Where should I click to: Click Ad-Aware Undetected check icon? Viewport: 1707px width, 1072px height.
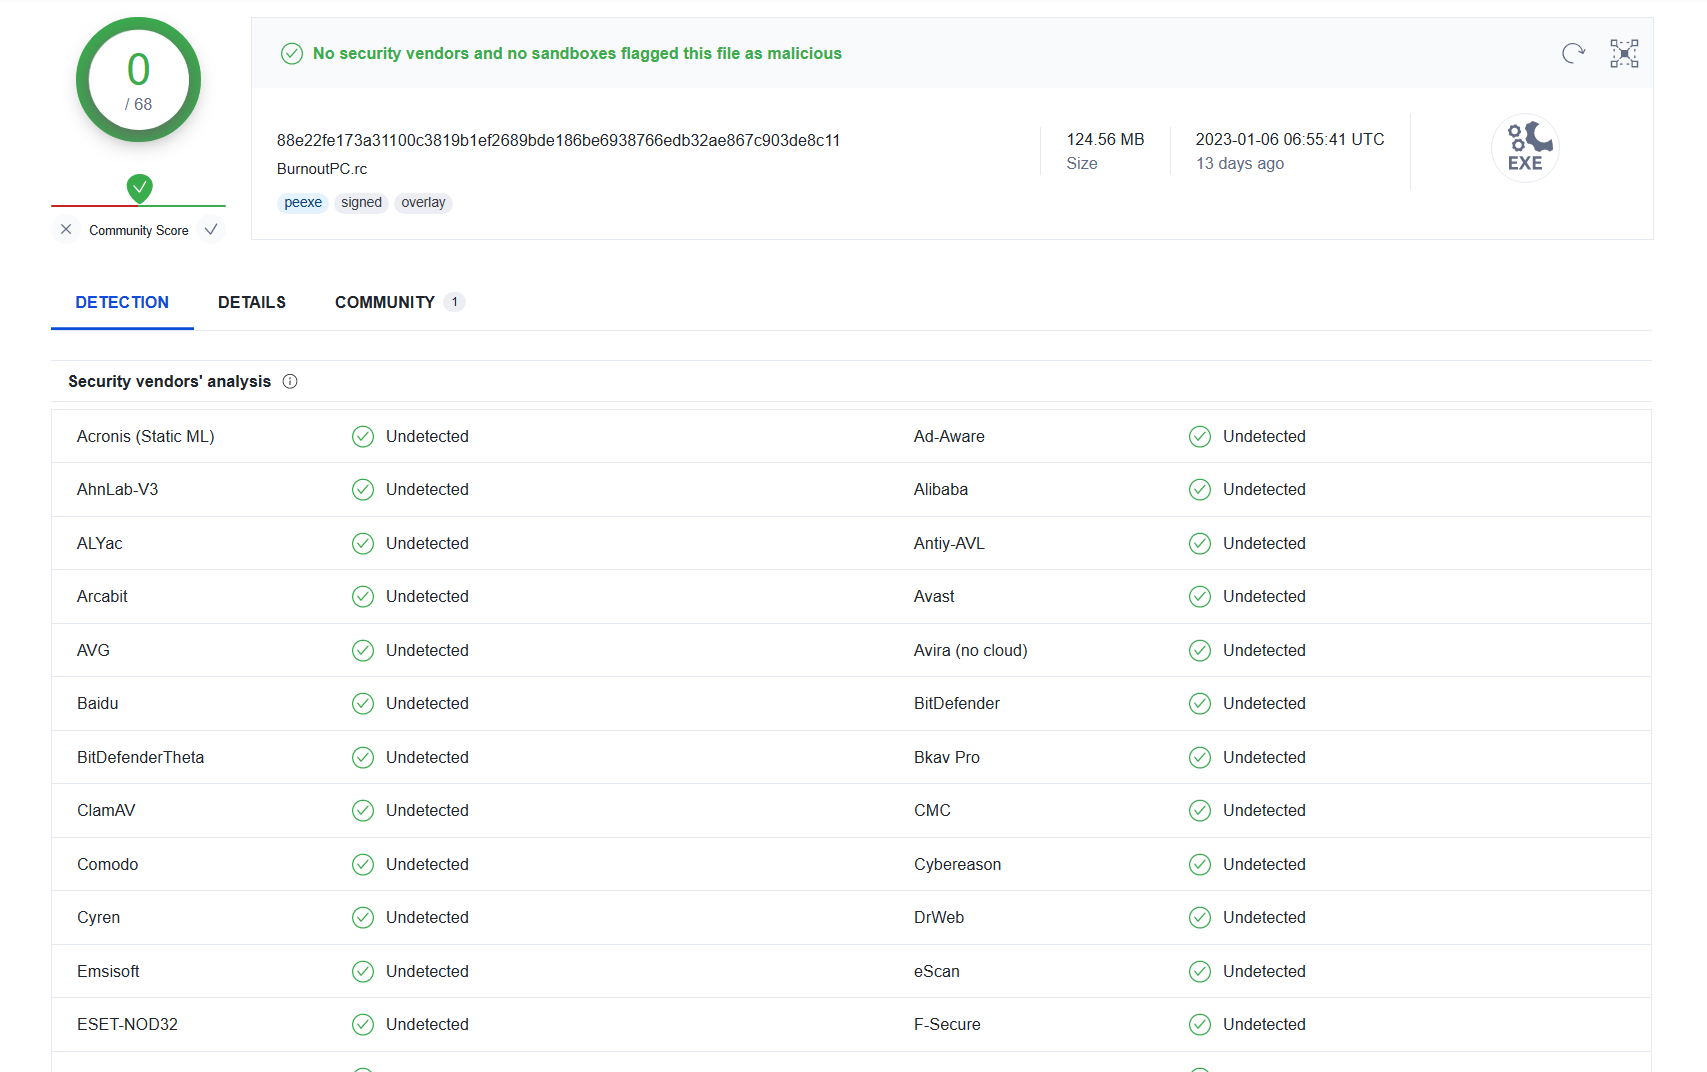tap(1200, 437)
